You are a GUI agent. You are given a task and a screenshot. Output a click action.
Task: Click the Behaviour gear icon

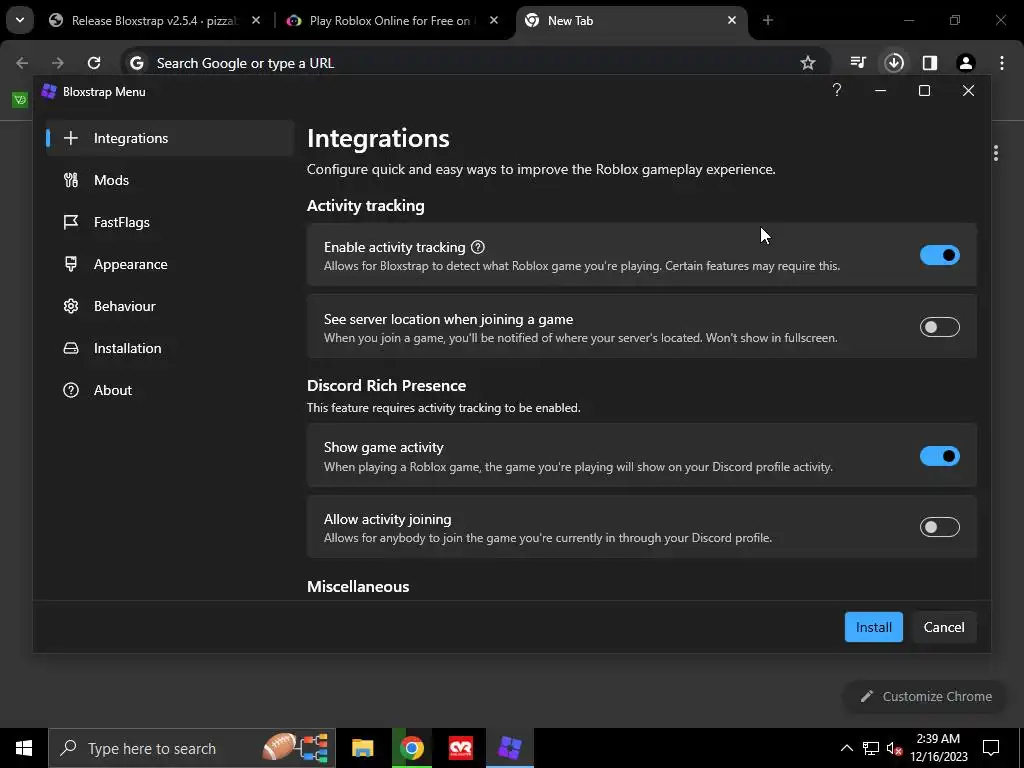[x=71, y=306]
